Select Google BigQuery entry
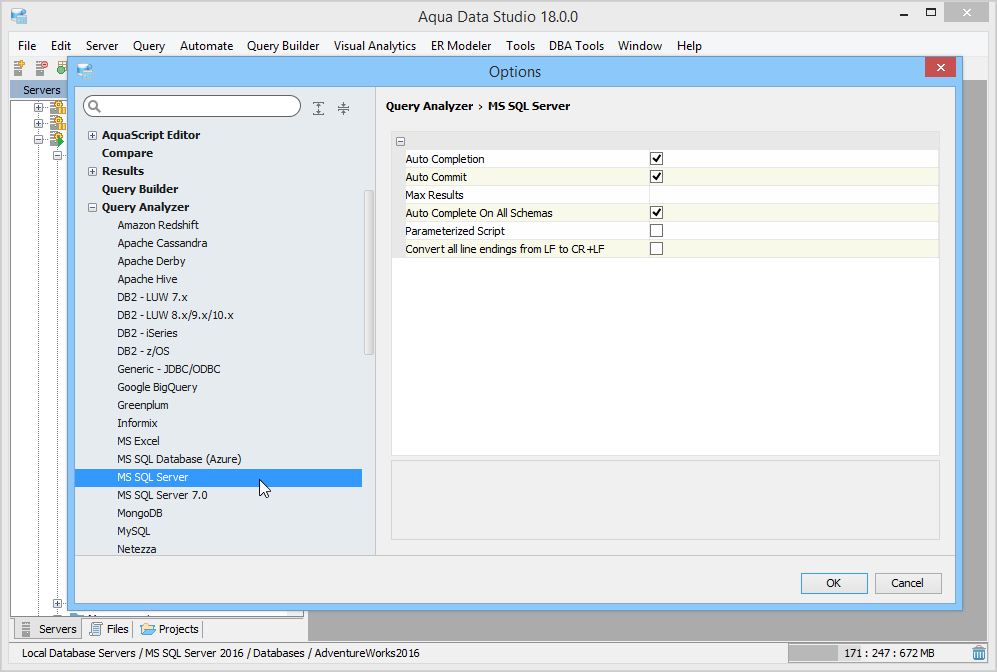997x672 pixels. 157,387
